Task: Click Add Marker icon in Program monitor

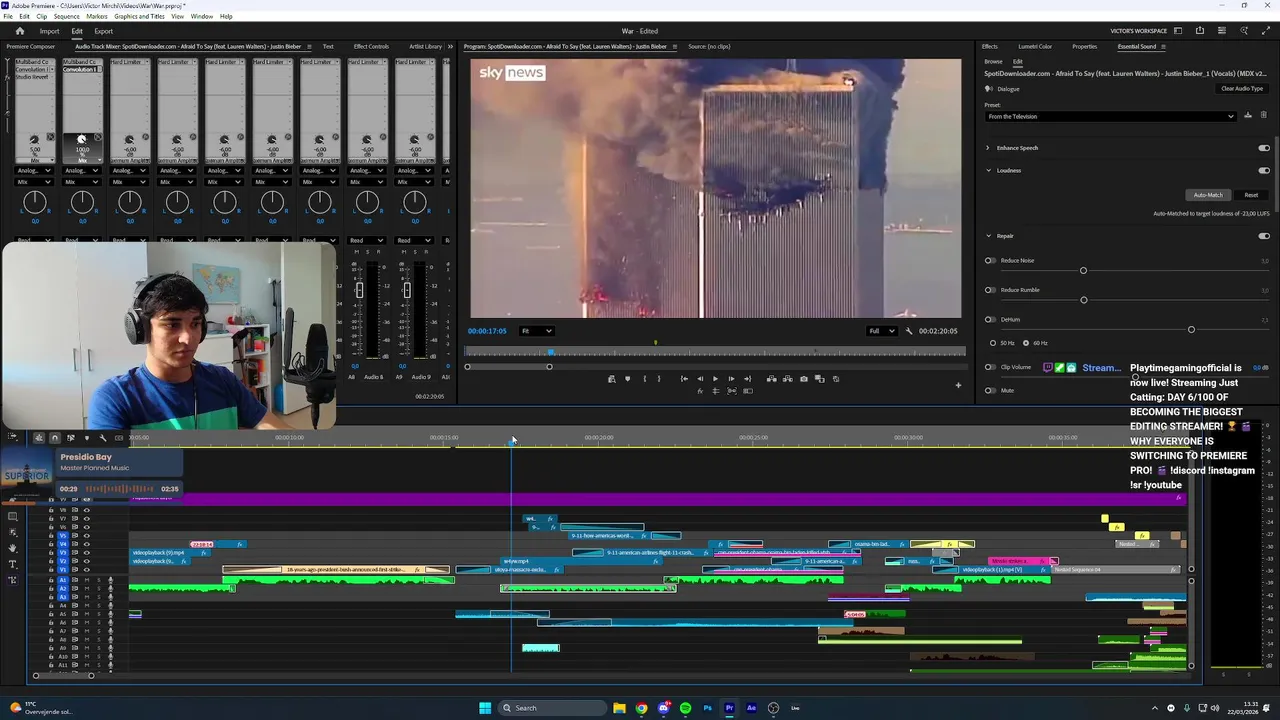Action: click(x=628, y=379)
